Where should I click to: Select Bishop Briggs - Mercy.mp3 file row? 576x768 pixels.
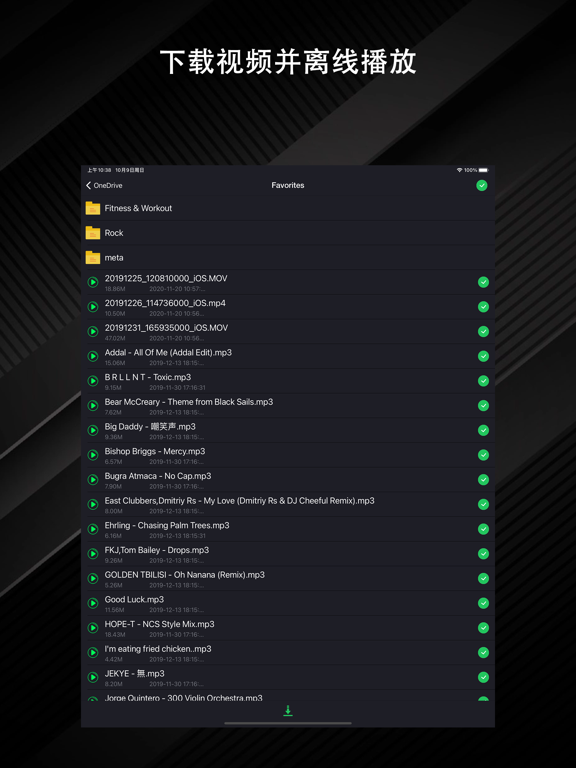coord(288,455)
